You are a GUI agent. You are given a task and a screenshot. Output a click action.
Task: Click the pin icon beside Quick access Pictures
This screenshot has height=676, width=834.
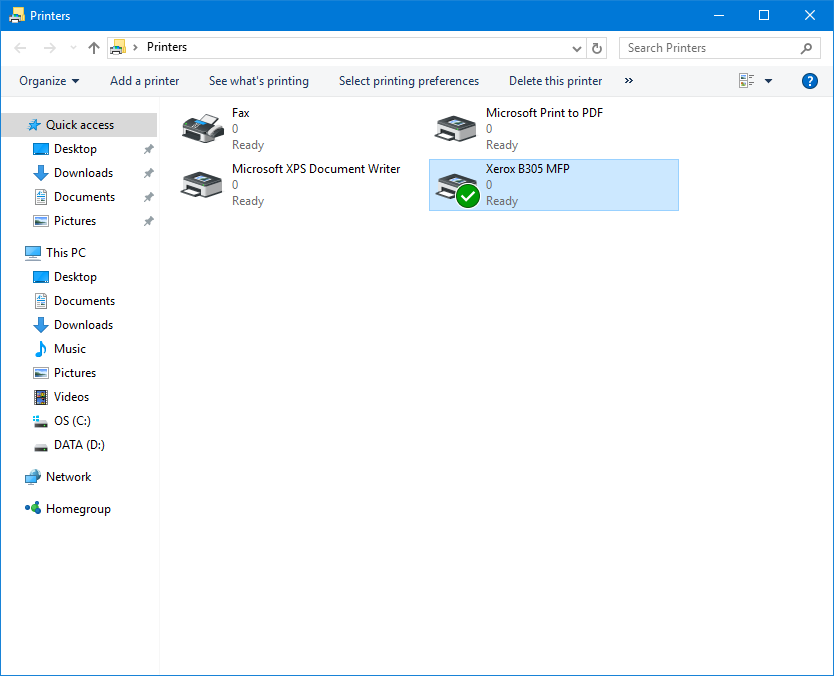coord(148,221)
